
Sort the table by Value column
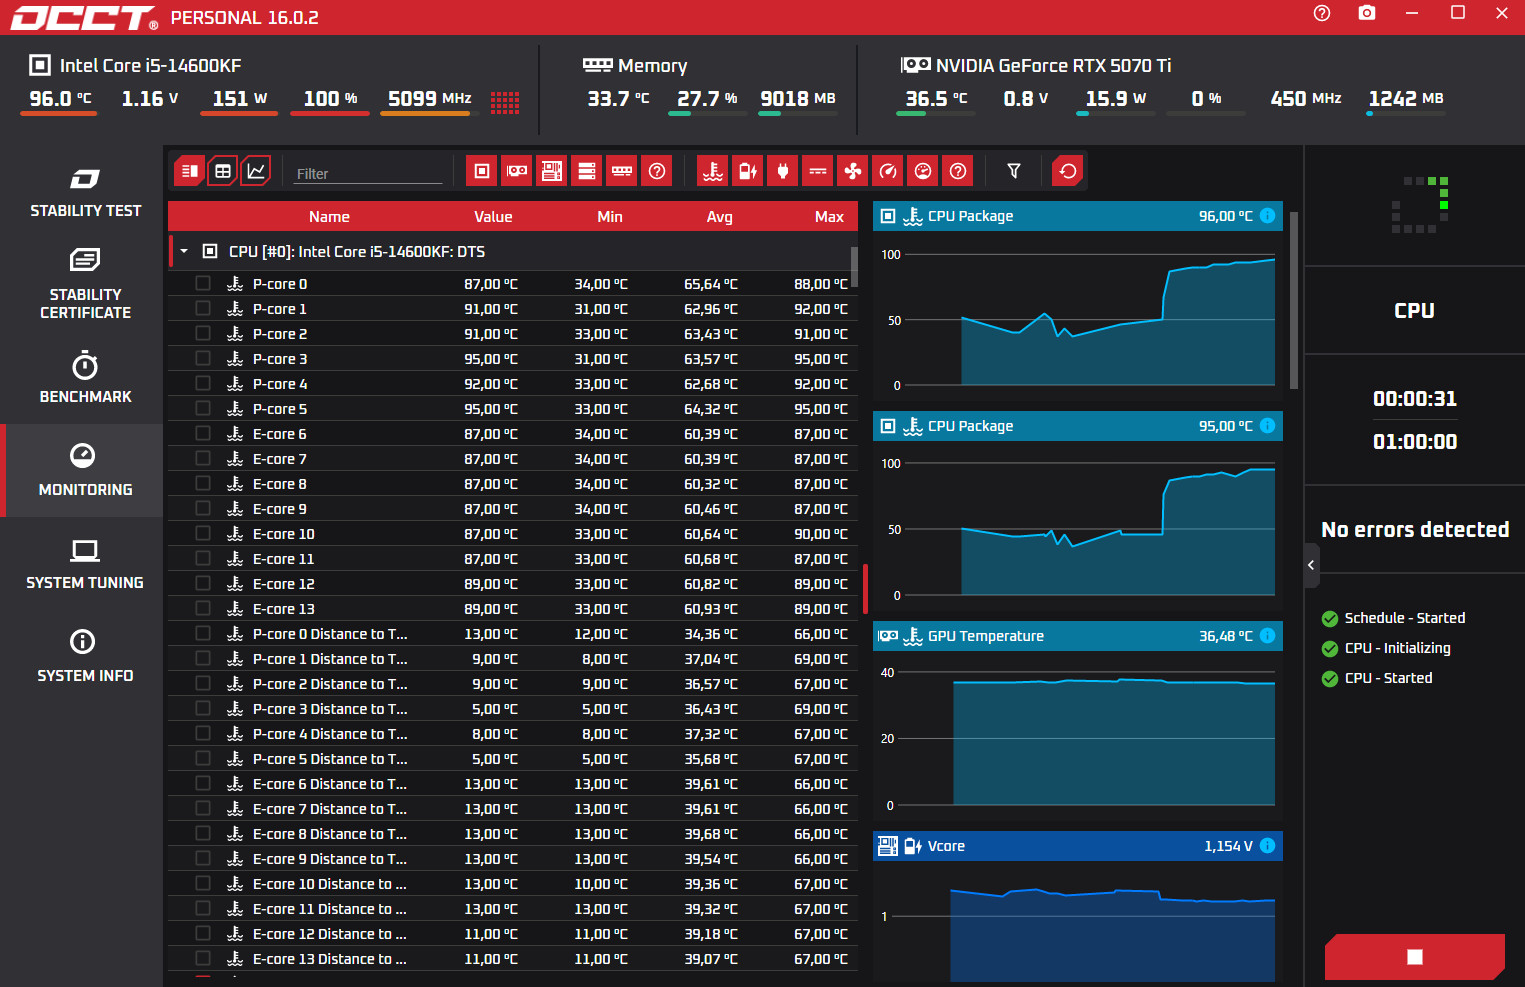[x=493, y=216]
